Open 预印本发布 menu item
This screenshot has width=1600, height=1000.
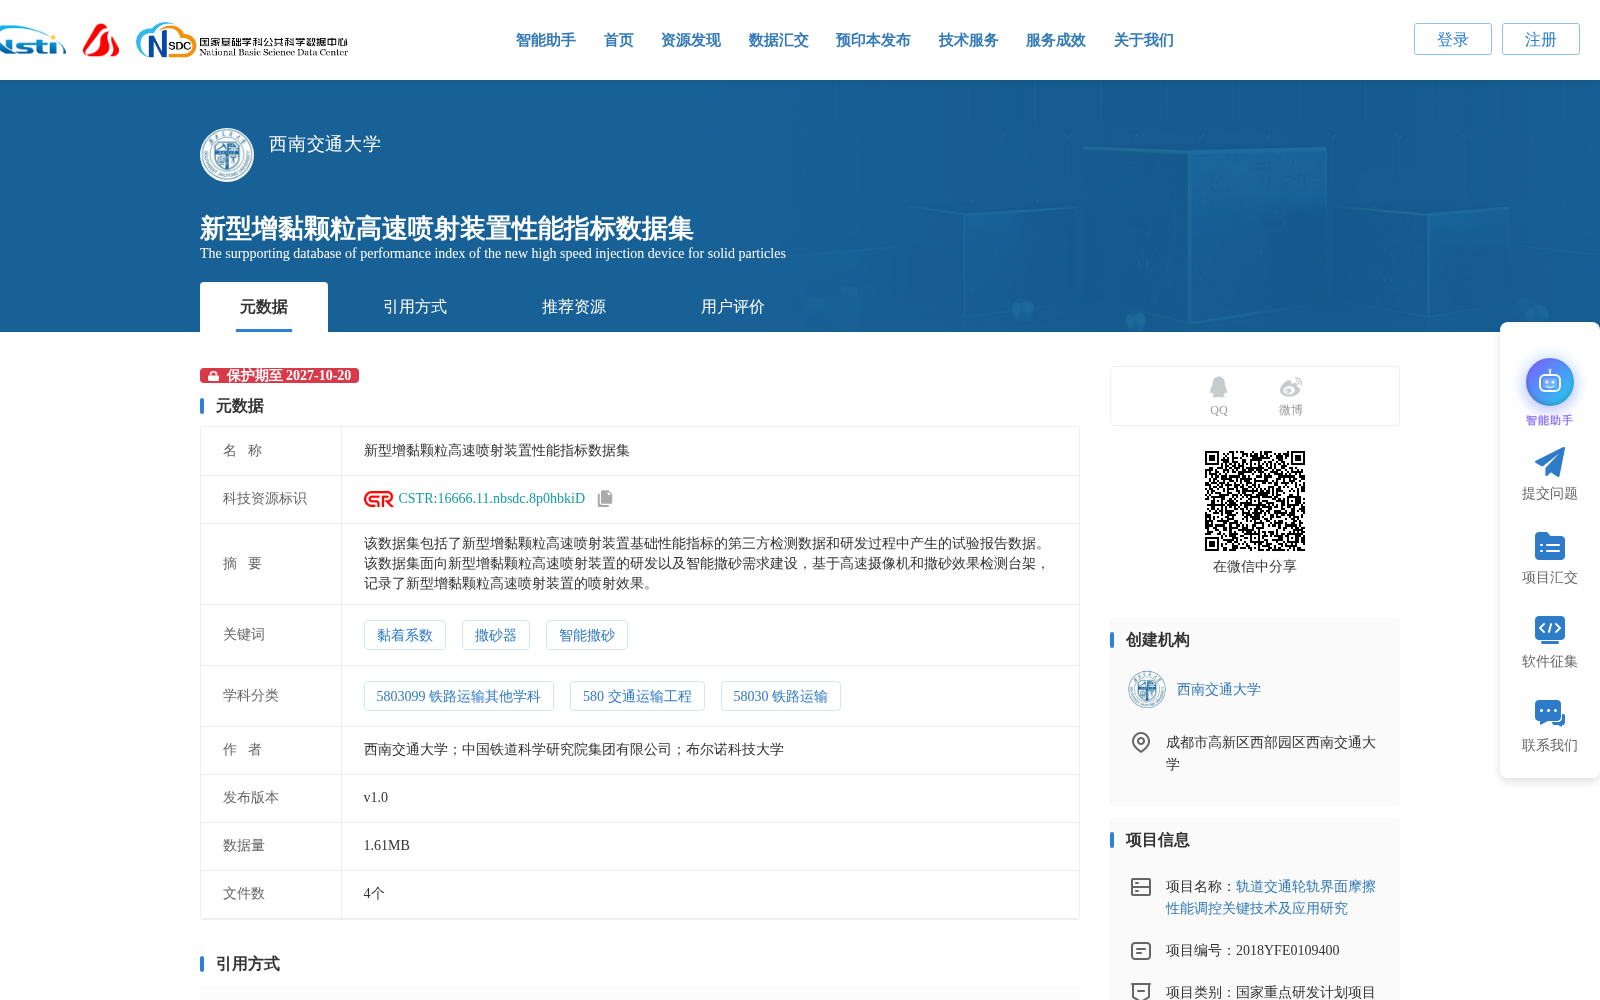(873, 40)
